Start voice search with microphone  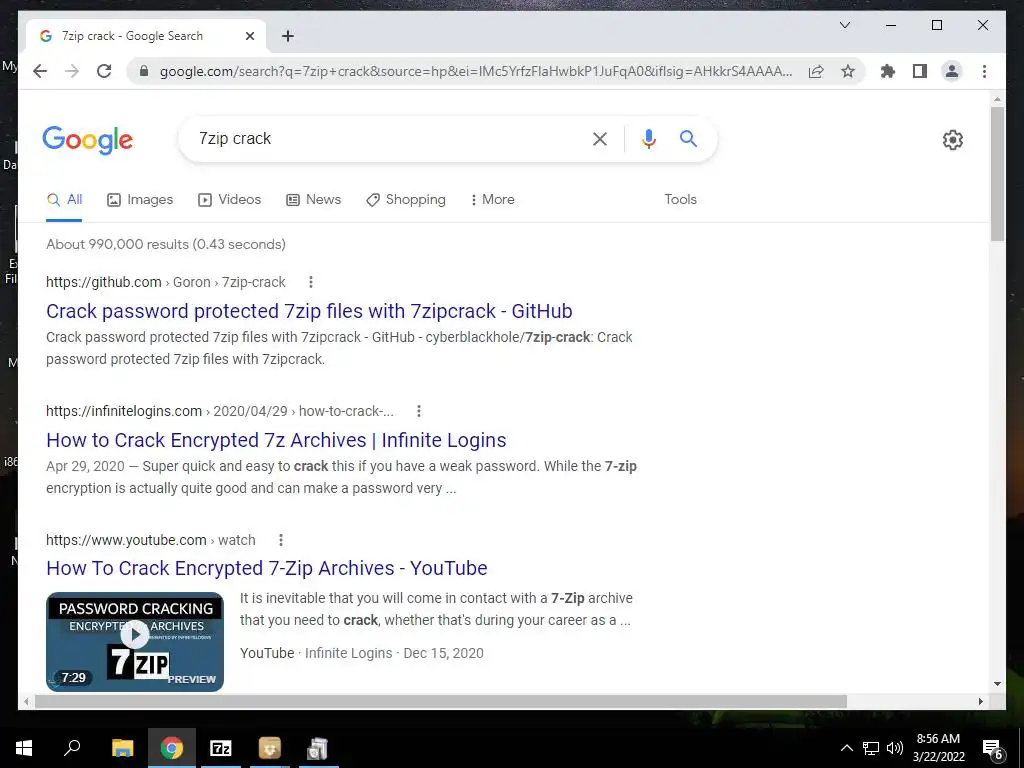[x=648, y=138]
